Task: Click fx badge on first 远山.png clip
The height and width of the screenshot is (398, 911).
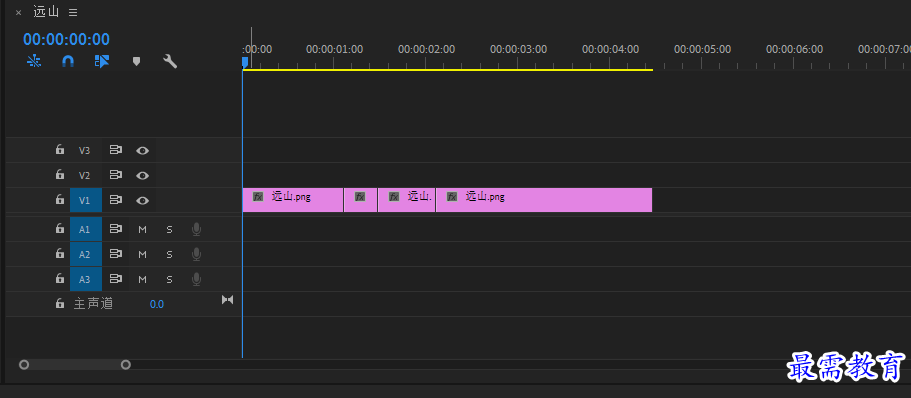Action: [258, 196]
